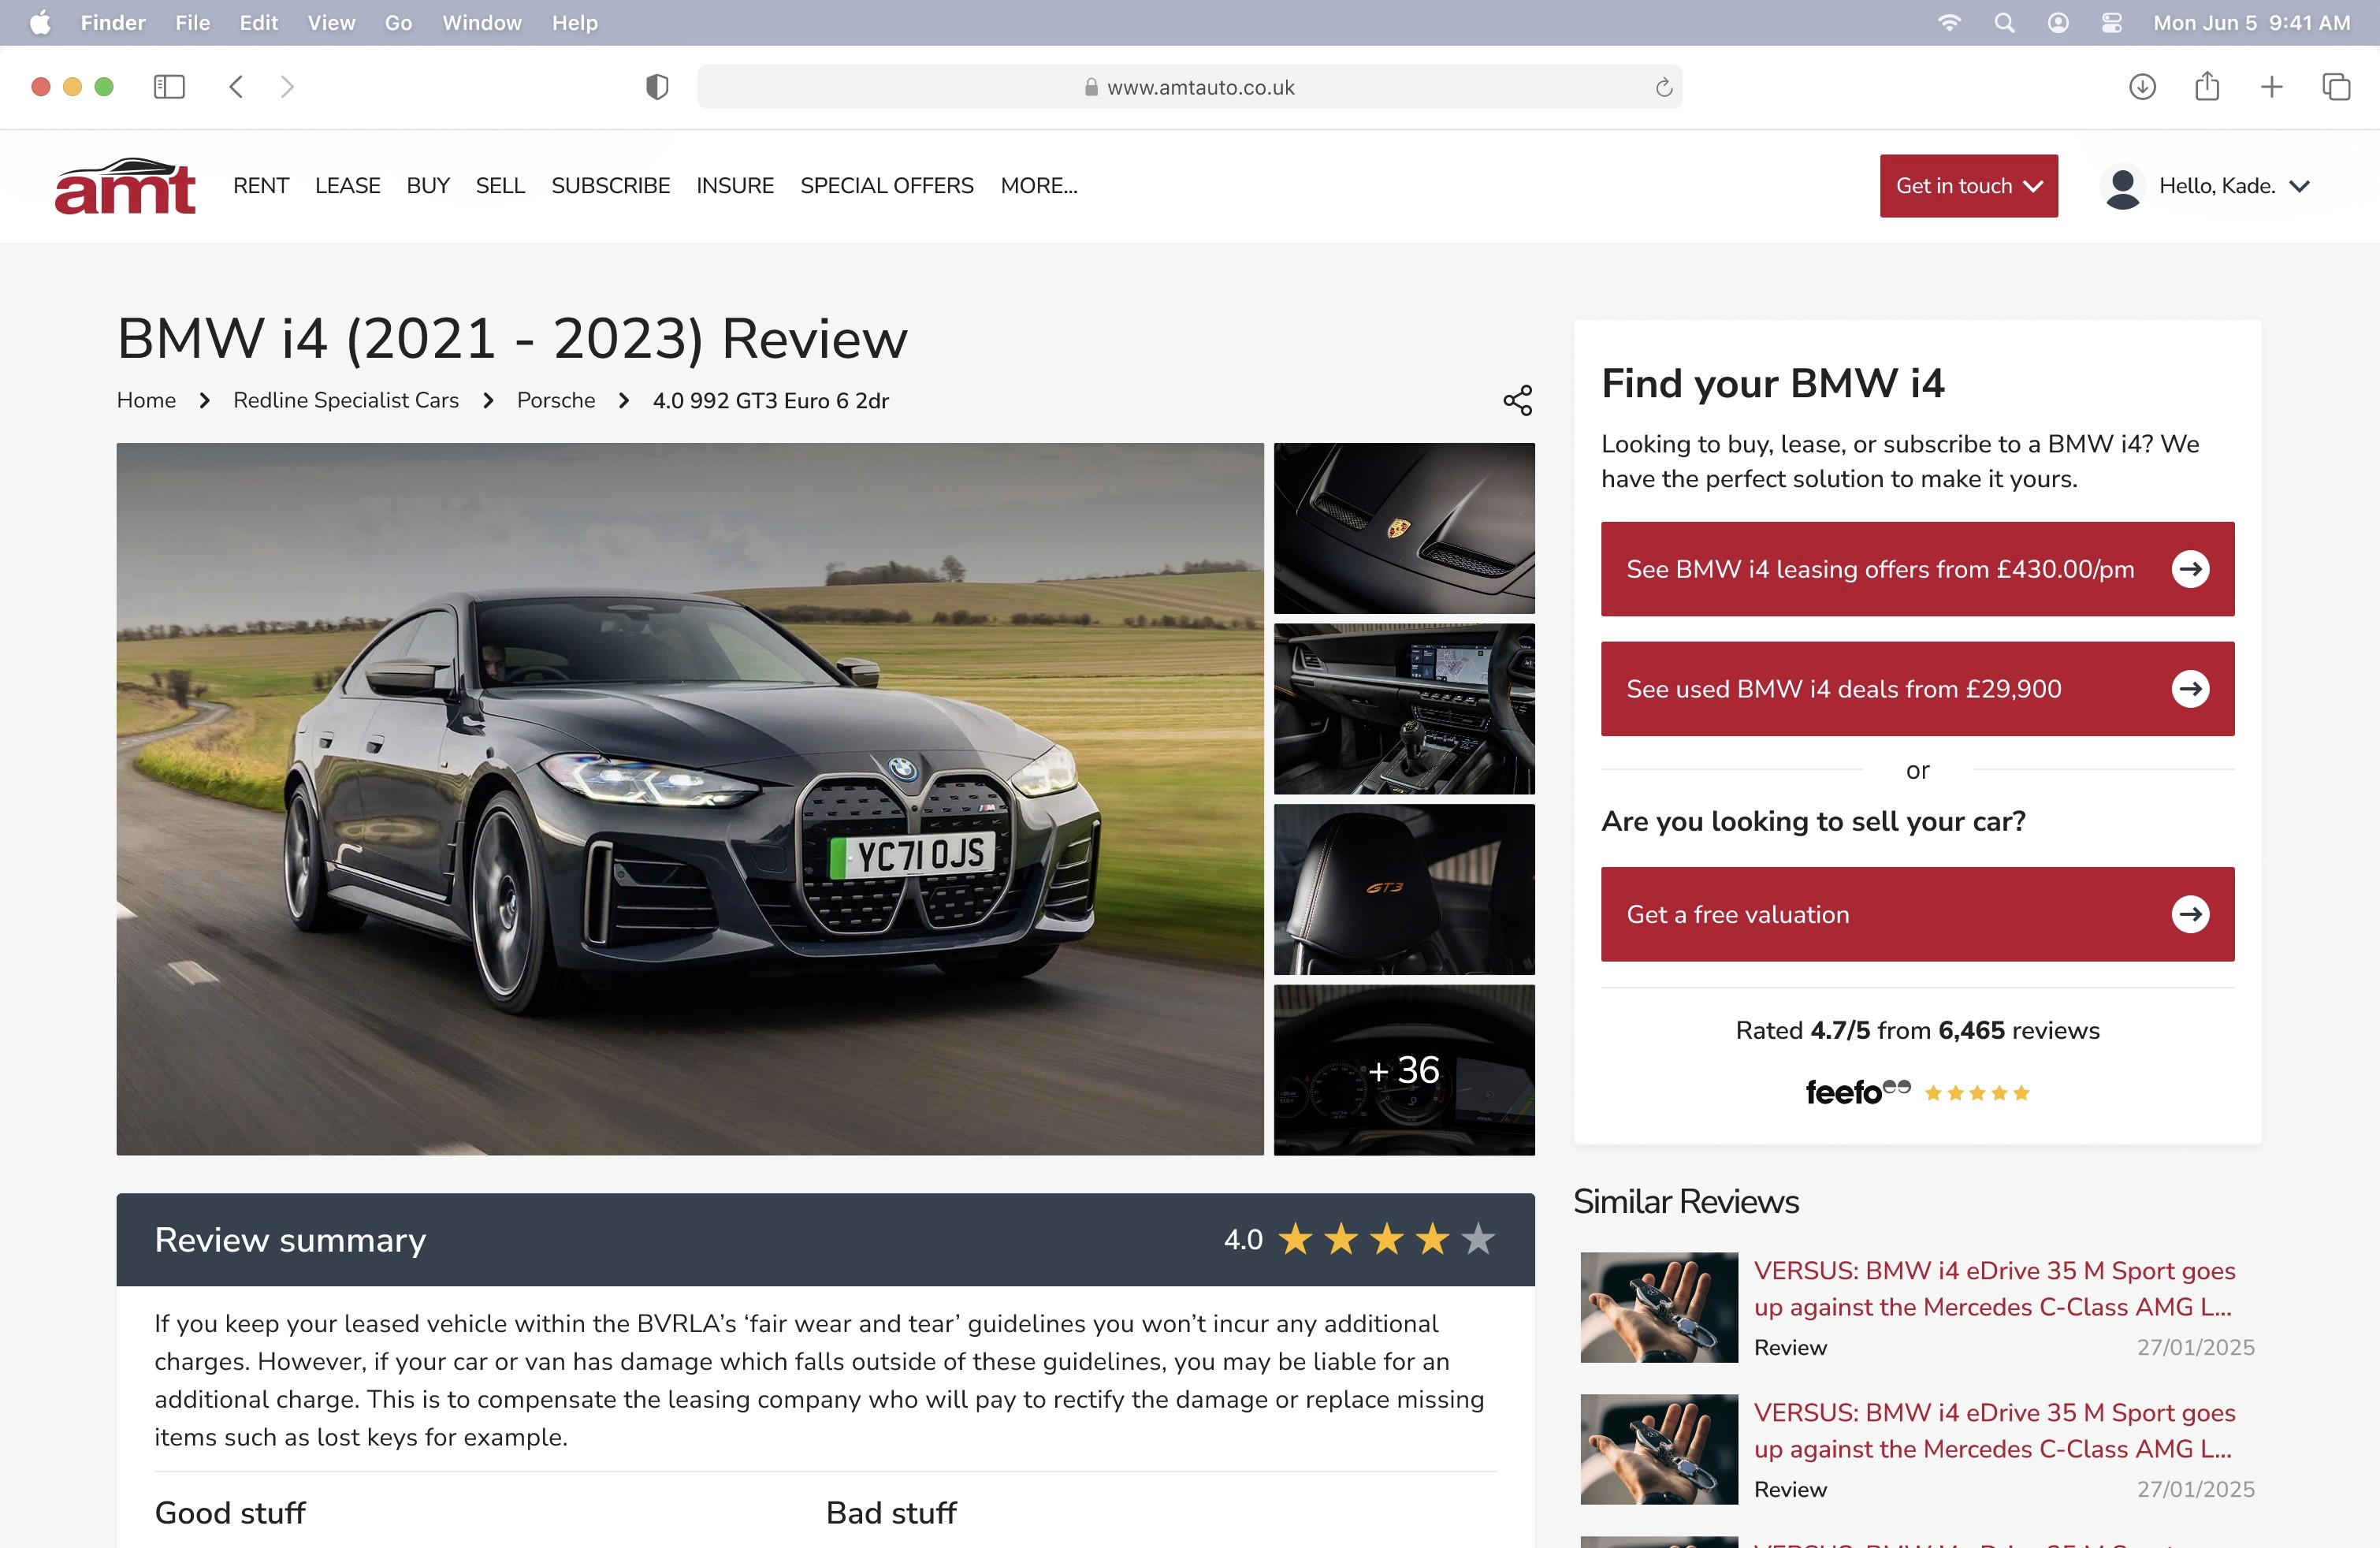This screenshot has height=1548, width=2380.
Task: Open the interior dashboard thumbnail
Action: pyautogui.click(x=1404, y=709)
